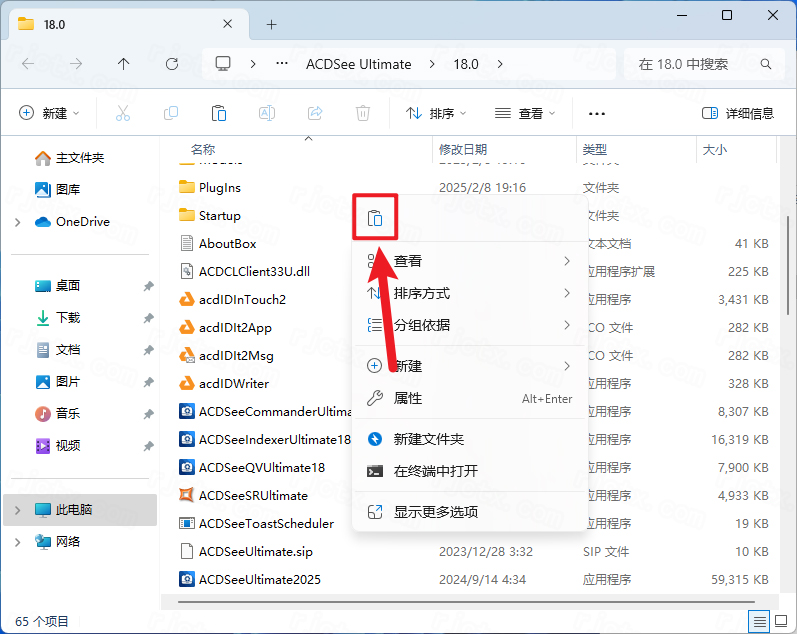Click the refresh button in navigation bar
Screen dimensions: 797x634
[172, 64]
